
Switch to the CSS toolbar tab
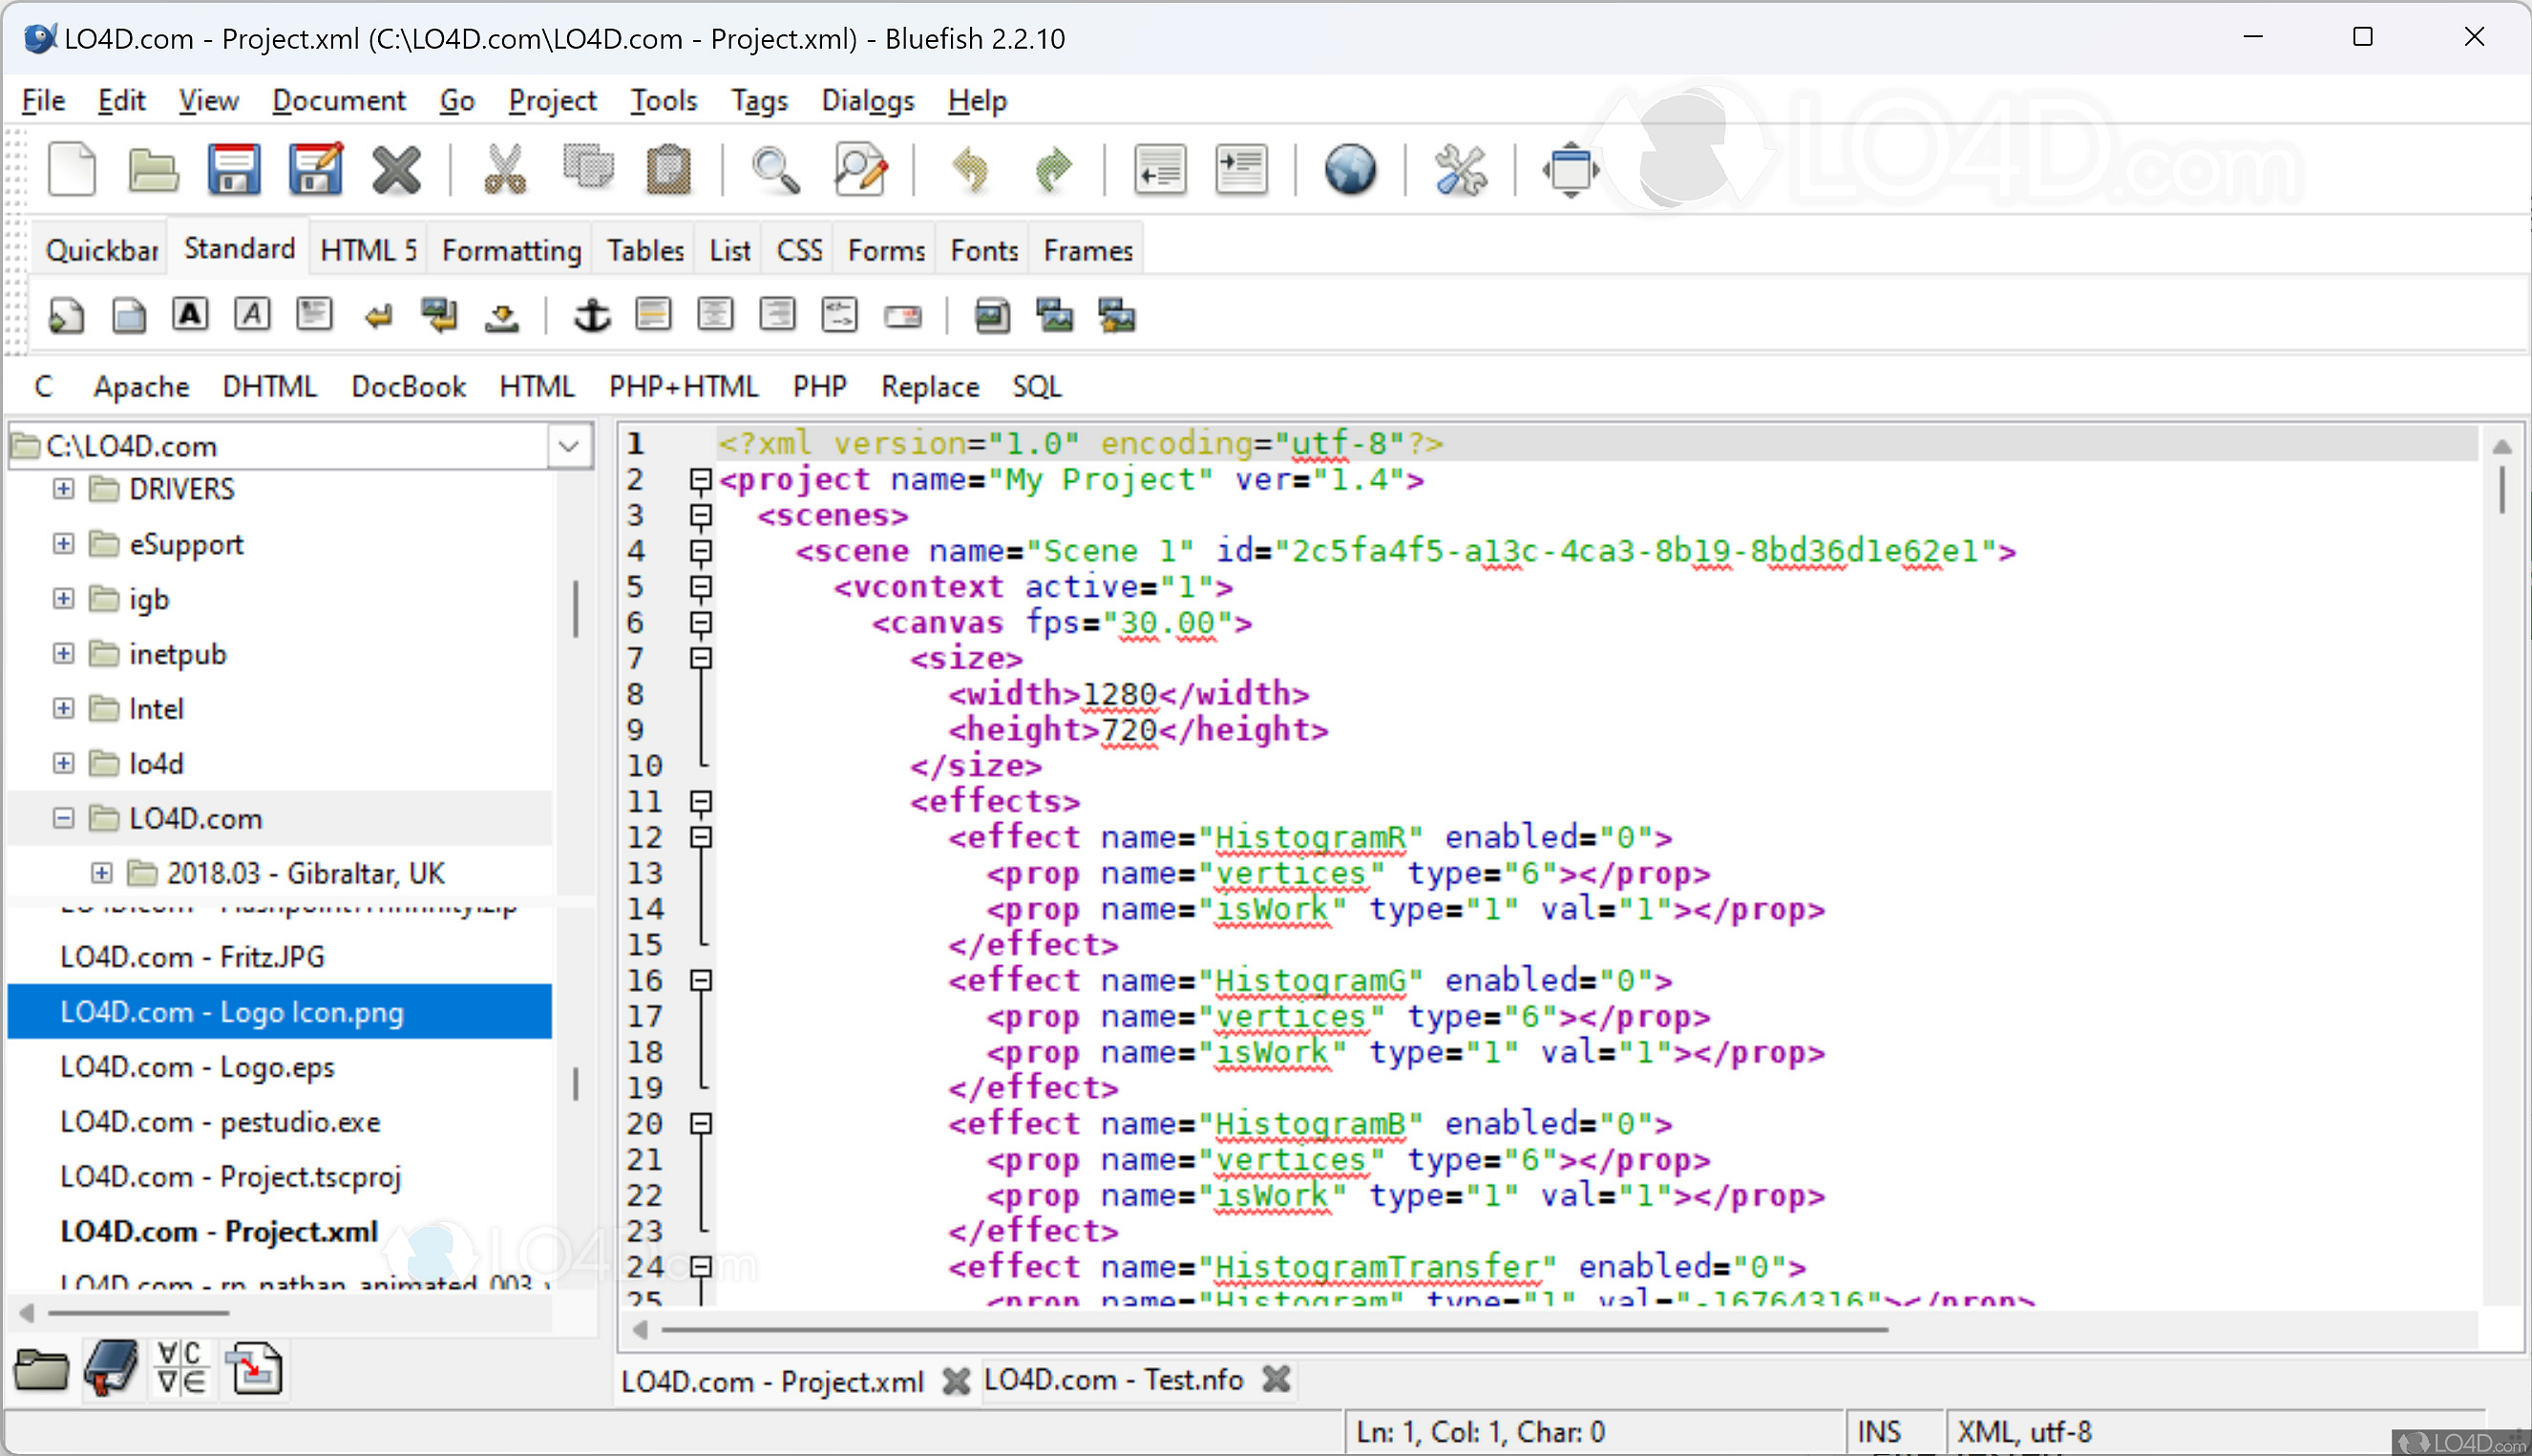(x=798, y=250)
